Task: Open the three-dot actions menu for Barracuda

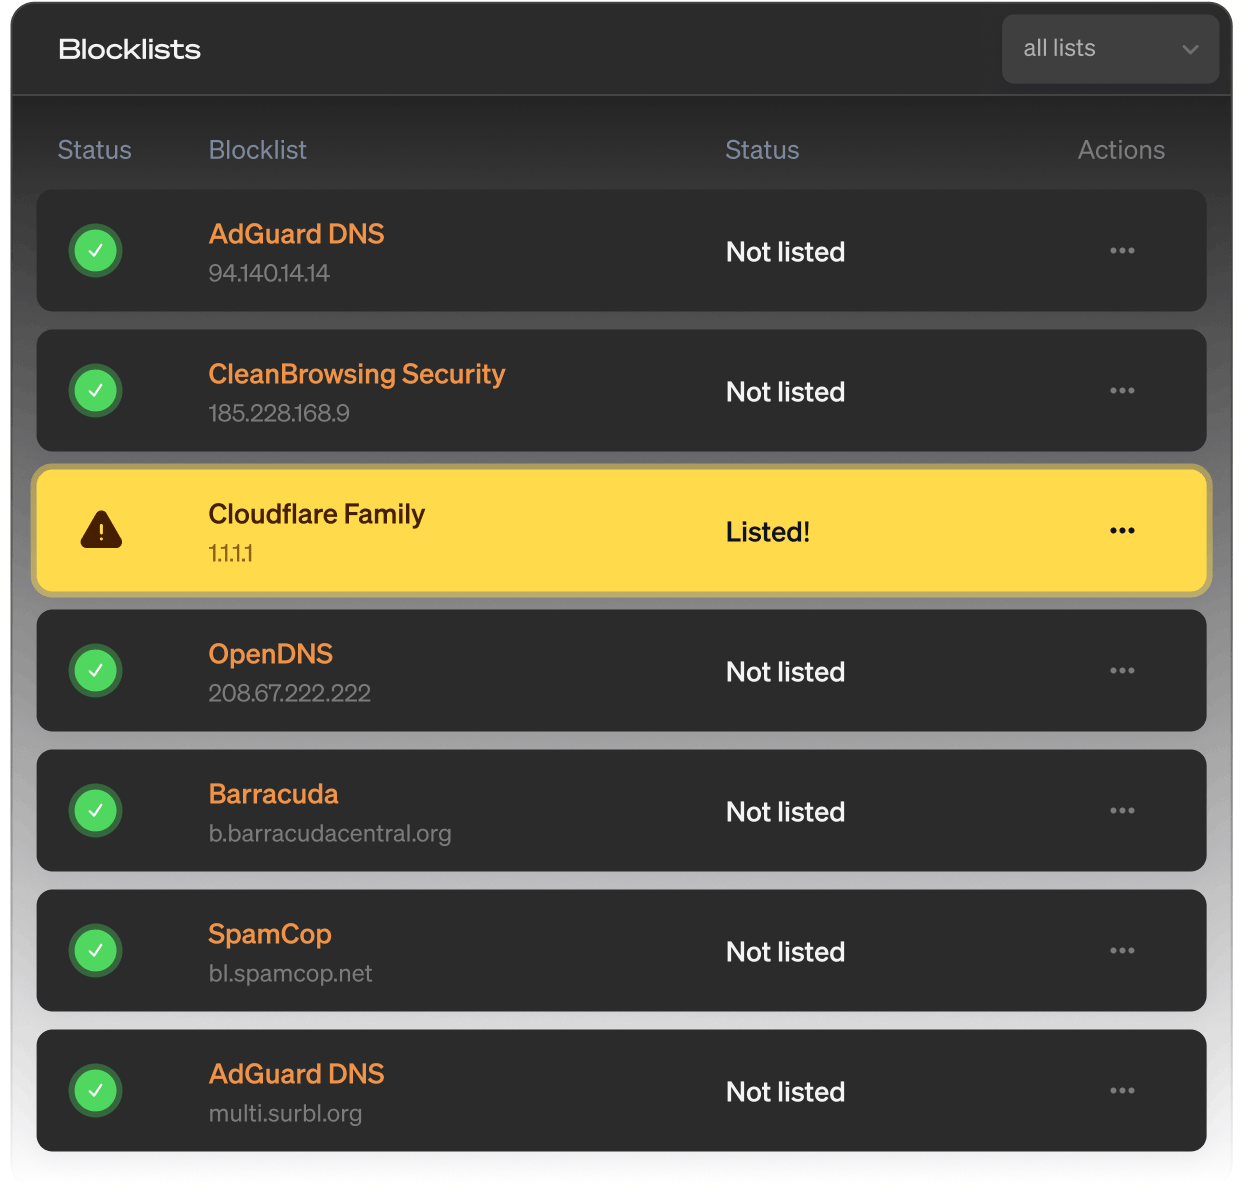Action: coord(1122,811)
